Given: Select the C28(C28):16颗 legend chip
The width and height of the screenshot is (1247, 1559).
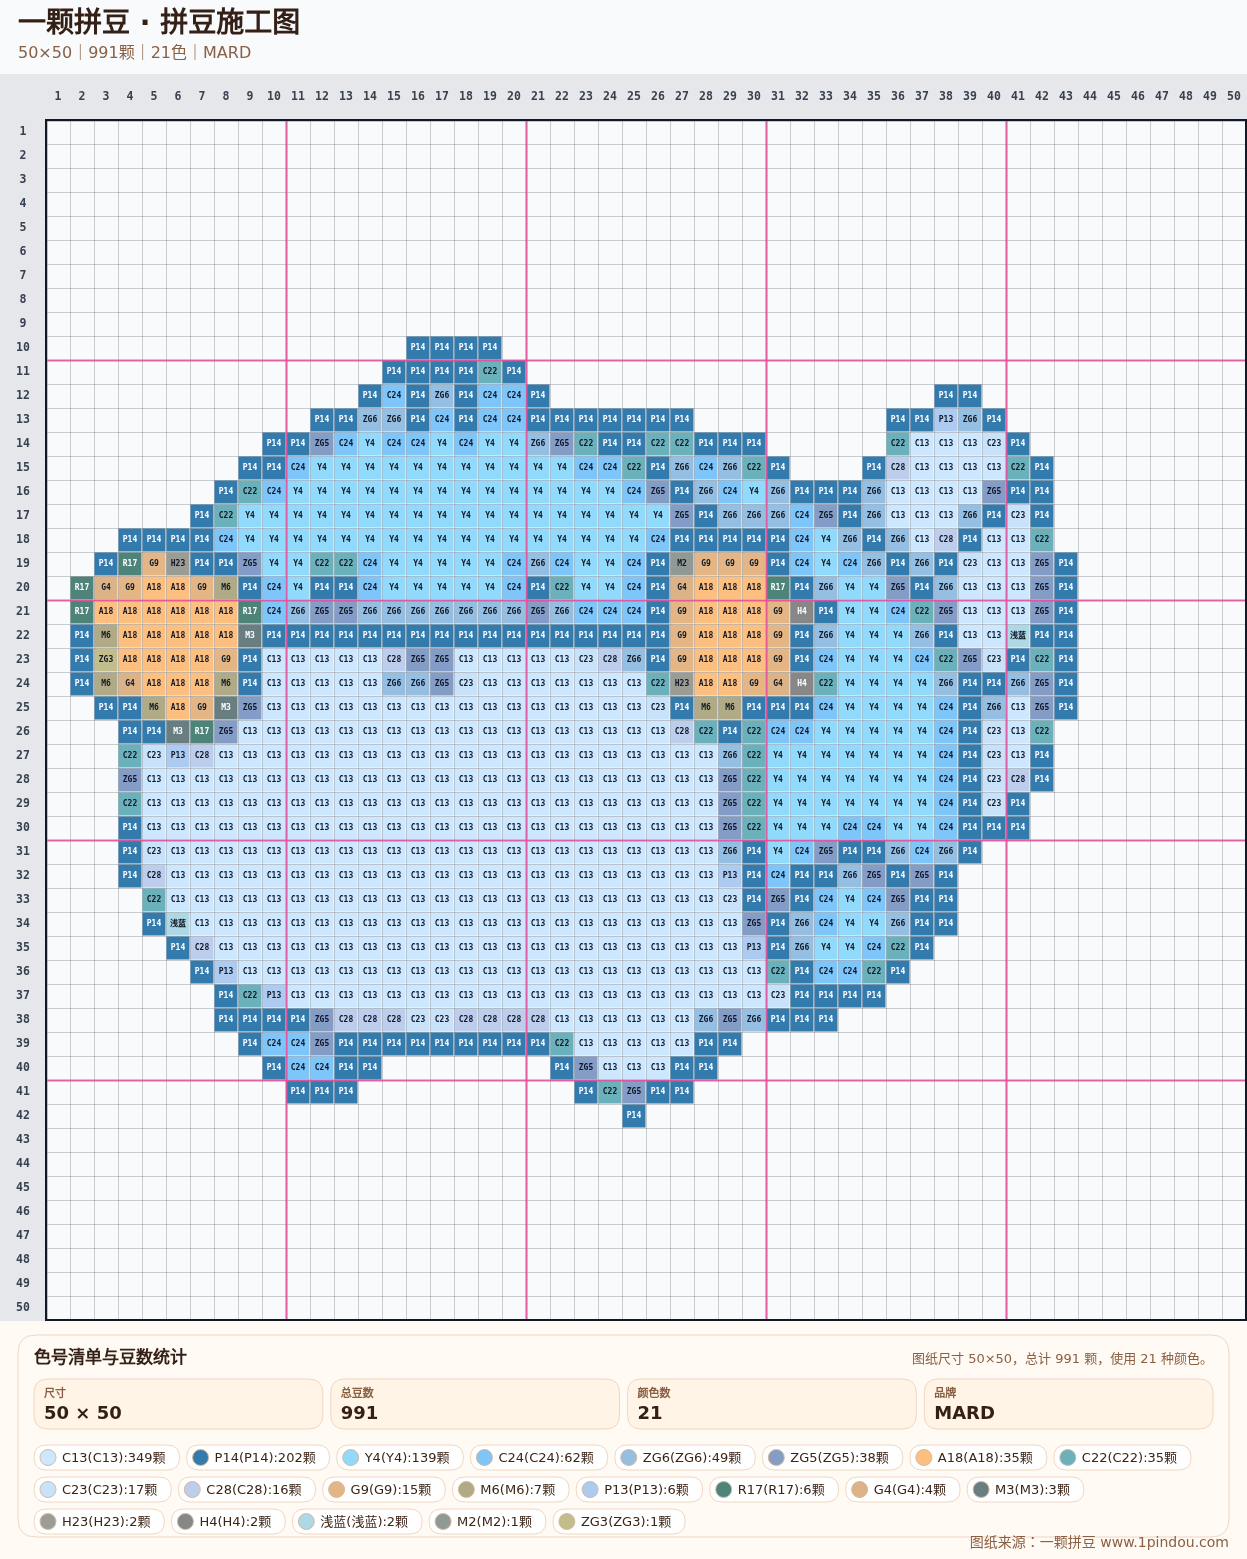Looking at the screenshot, I should (247, 1489).
